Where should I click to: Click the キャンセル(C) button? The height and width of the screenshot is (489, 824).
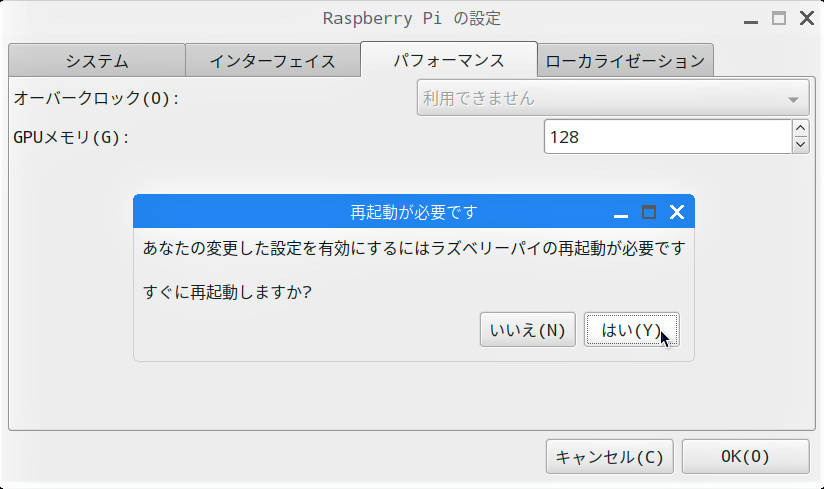tap(610, 456)
